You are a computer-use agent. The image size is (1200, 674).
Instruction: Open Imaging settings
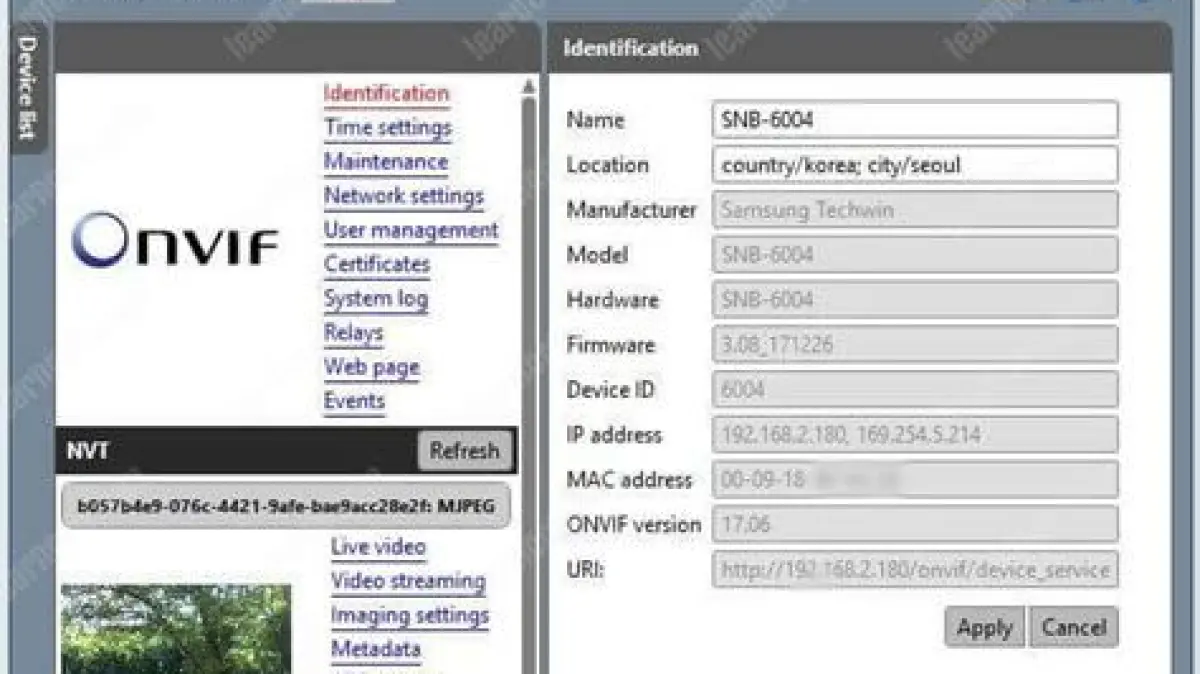click(410, 615)
